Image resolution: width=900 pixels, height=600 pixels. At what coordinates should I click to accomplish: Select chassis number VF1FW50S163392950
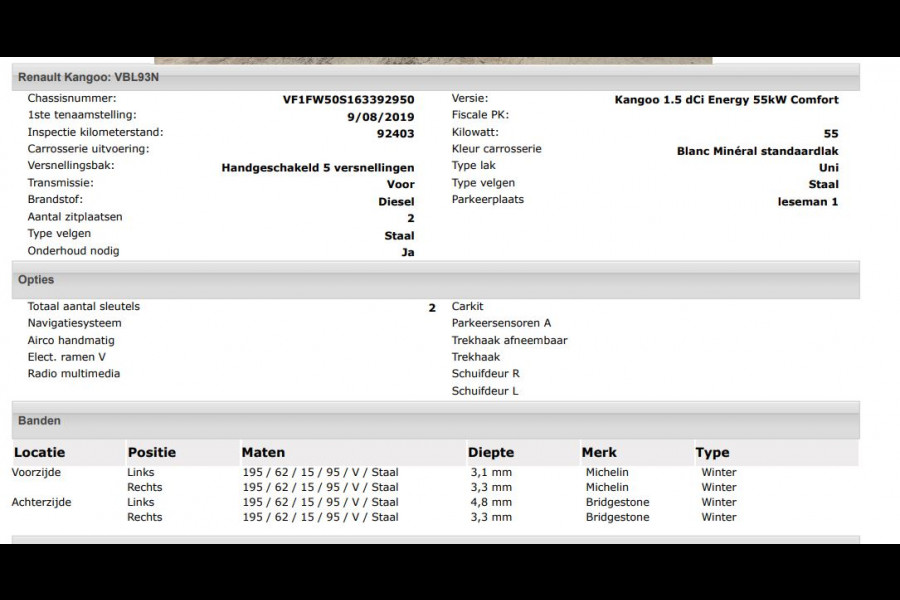(348, 100)
